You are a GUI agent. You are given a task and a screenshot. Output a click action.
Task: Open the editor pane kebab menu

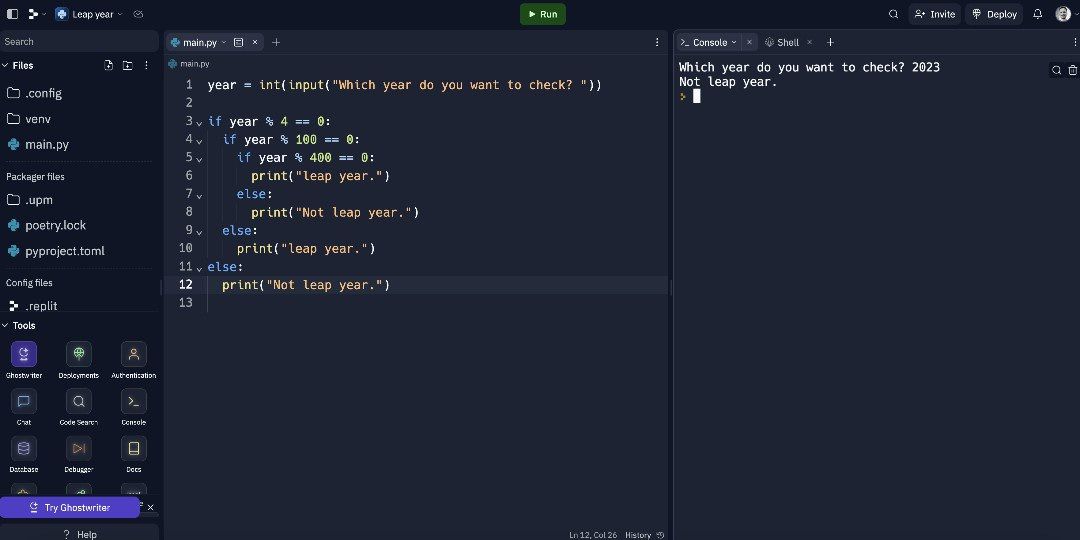coord(657,42)
